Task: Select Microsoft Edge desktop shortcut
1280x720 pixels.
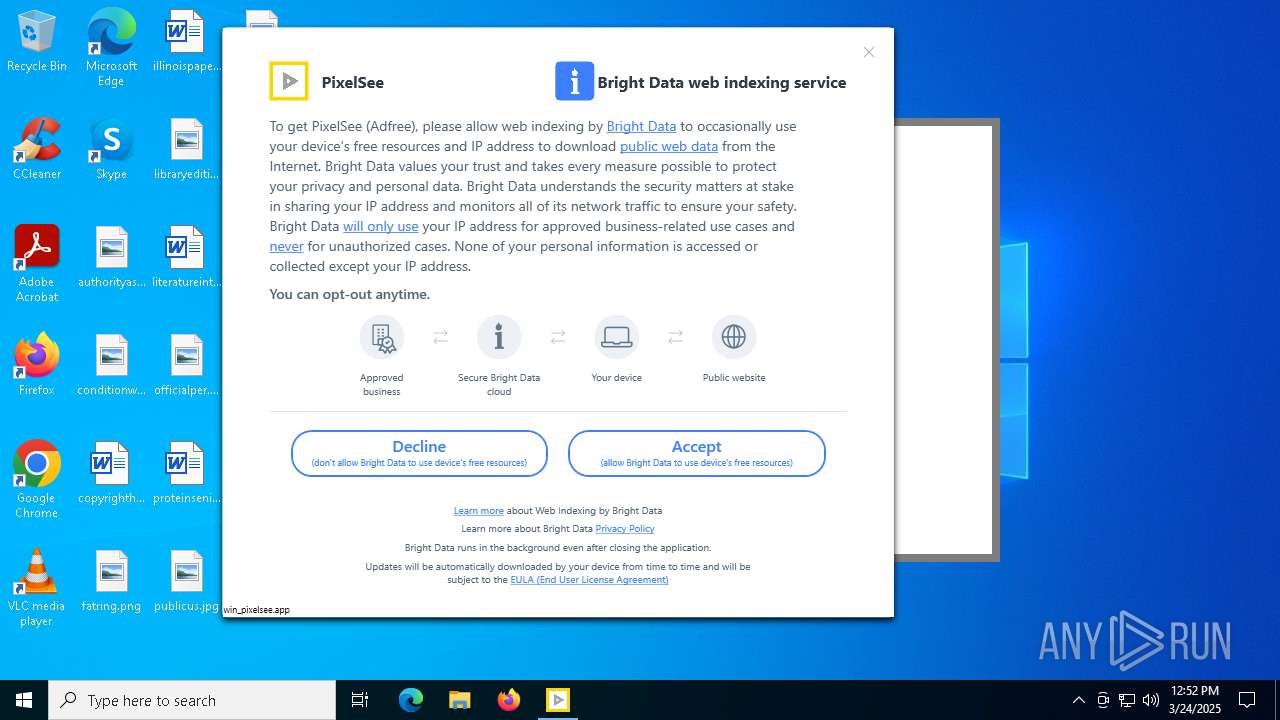Action: (111, 48)
